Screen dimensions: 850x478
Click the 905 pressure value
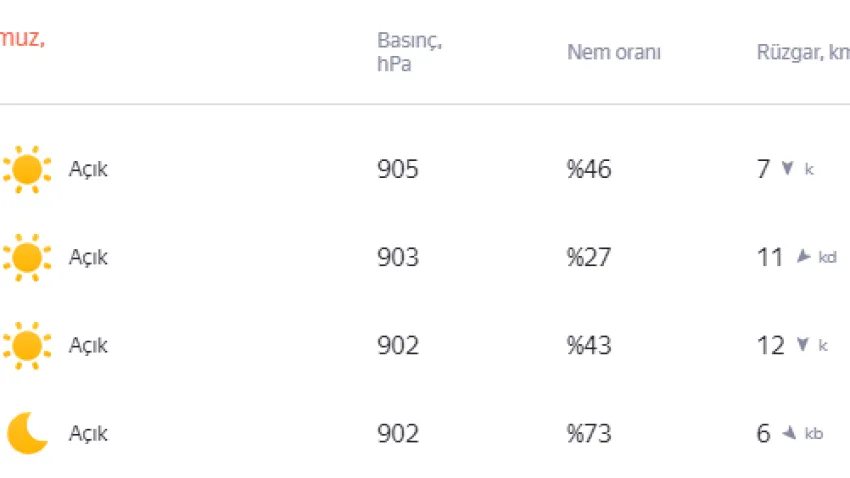[398, 169]
